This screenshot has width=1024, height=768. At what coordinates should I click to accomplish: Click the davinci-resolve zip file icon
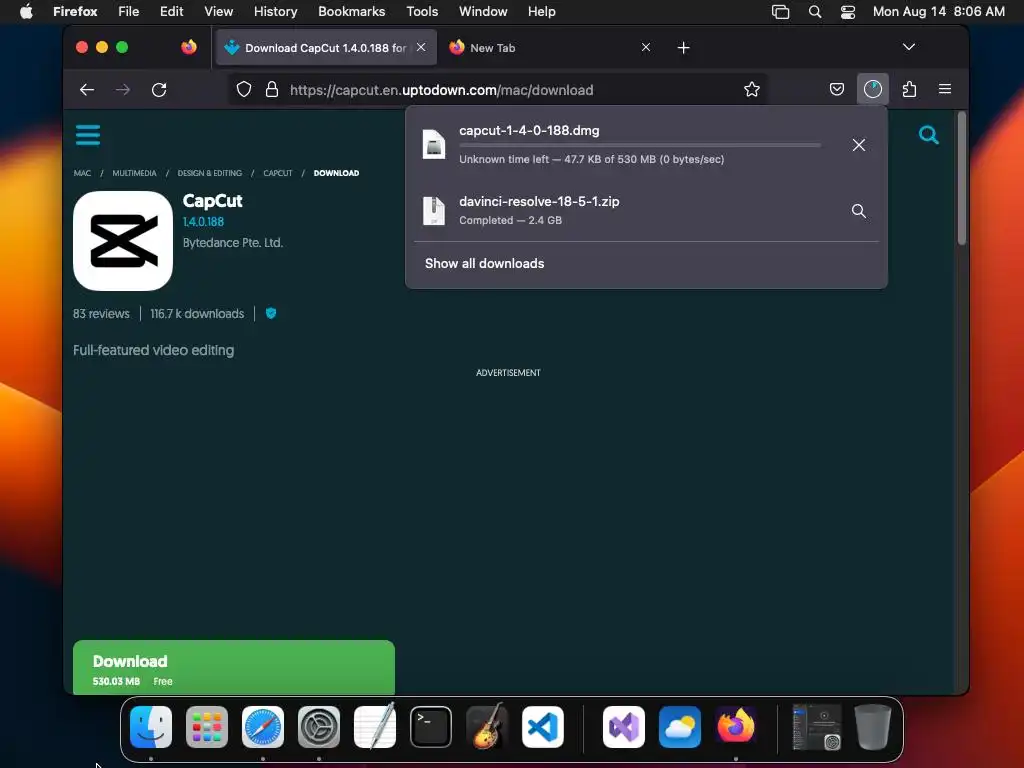click(x=434, y=211)
